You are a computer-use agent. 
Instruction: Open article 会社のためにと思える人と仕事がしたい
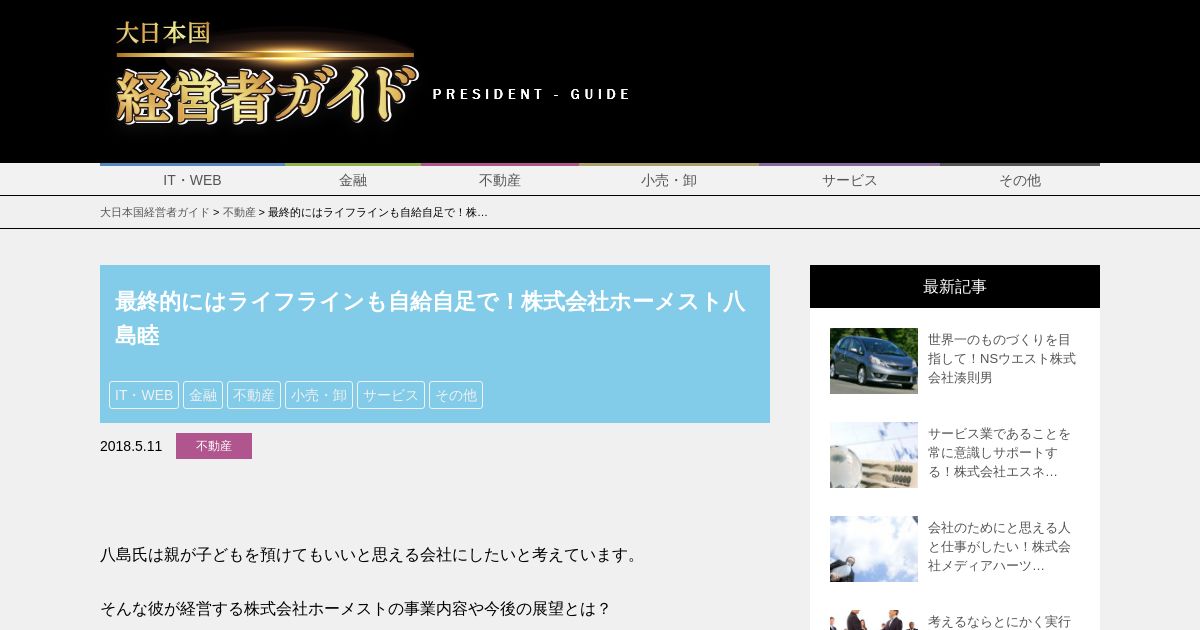[1000, 547]
